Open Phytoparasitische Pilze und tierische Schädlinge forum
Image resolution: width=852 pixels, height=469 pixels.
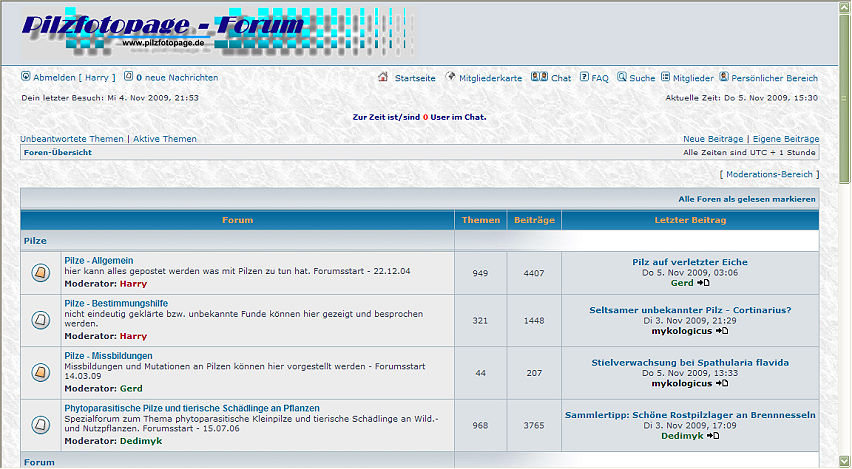click(x=192, y=408)
